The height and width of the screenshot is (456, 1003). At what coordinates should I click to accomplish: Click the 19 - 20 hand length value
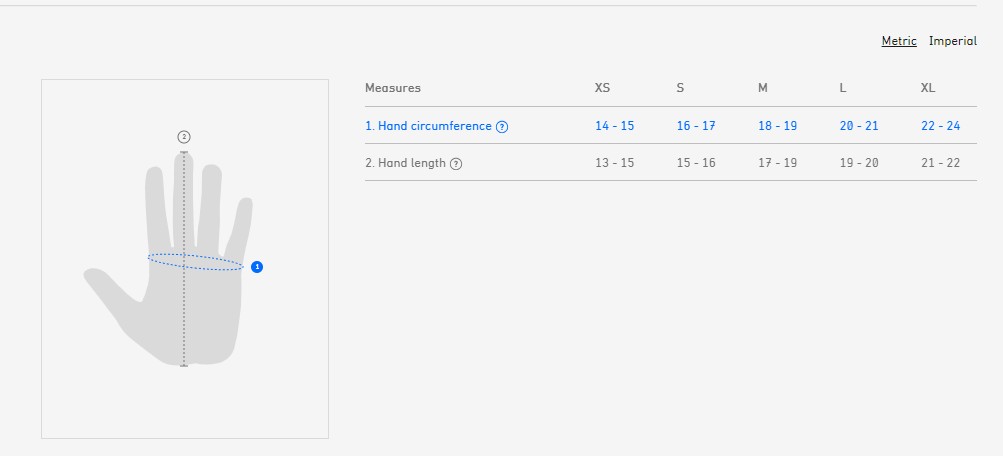click(858, 163)
